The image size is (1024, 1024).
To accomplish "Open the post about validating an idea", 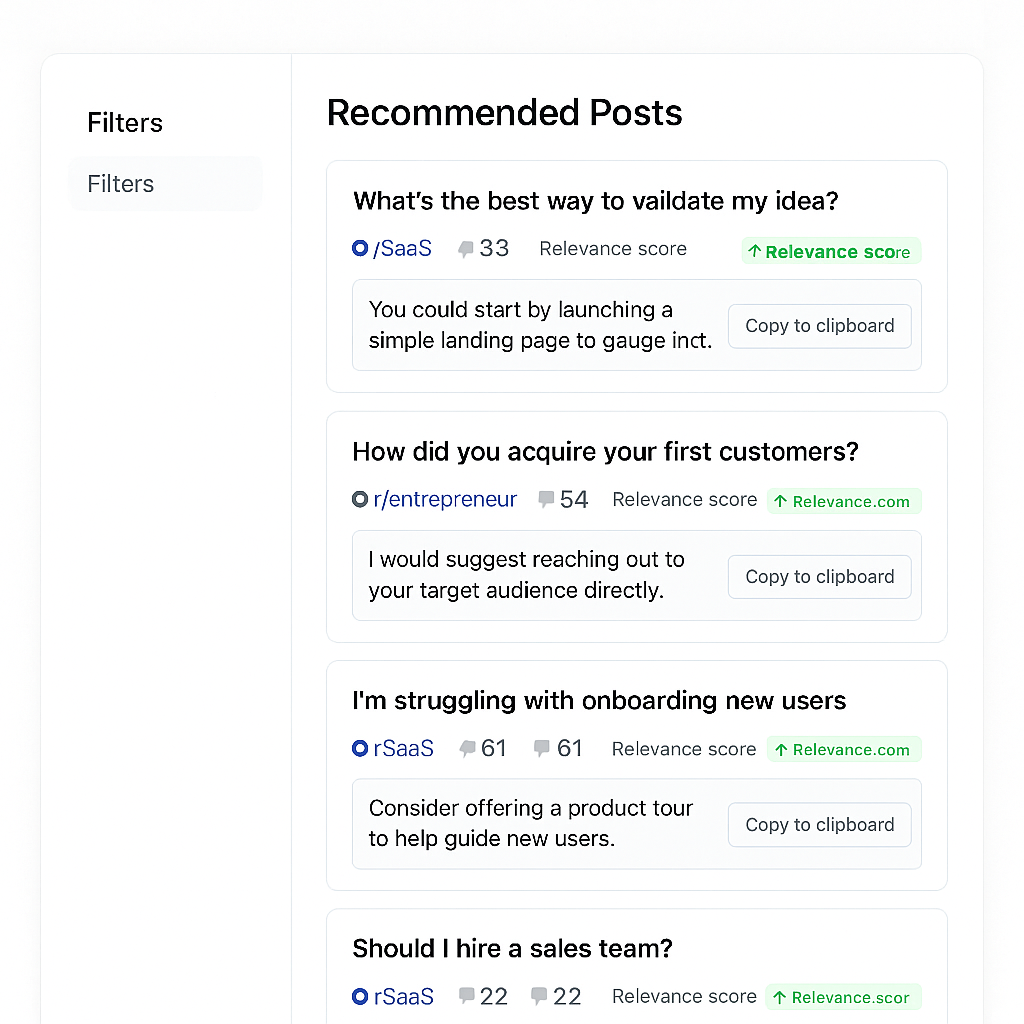I will click(595, 201).
